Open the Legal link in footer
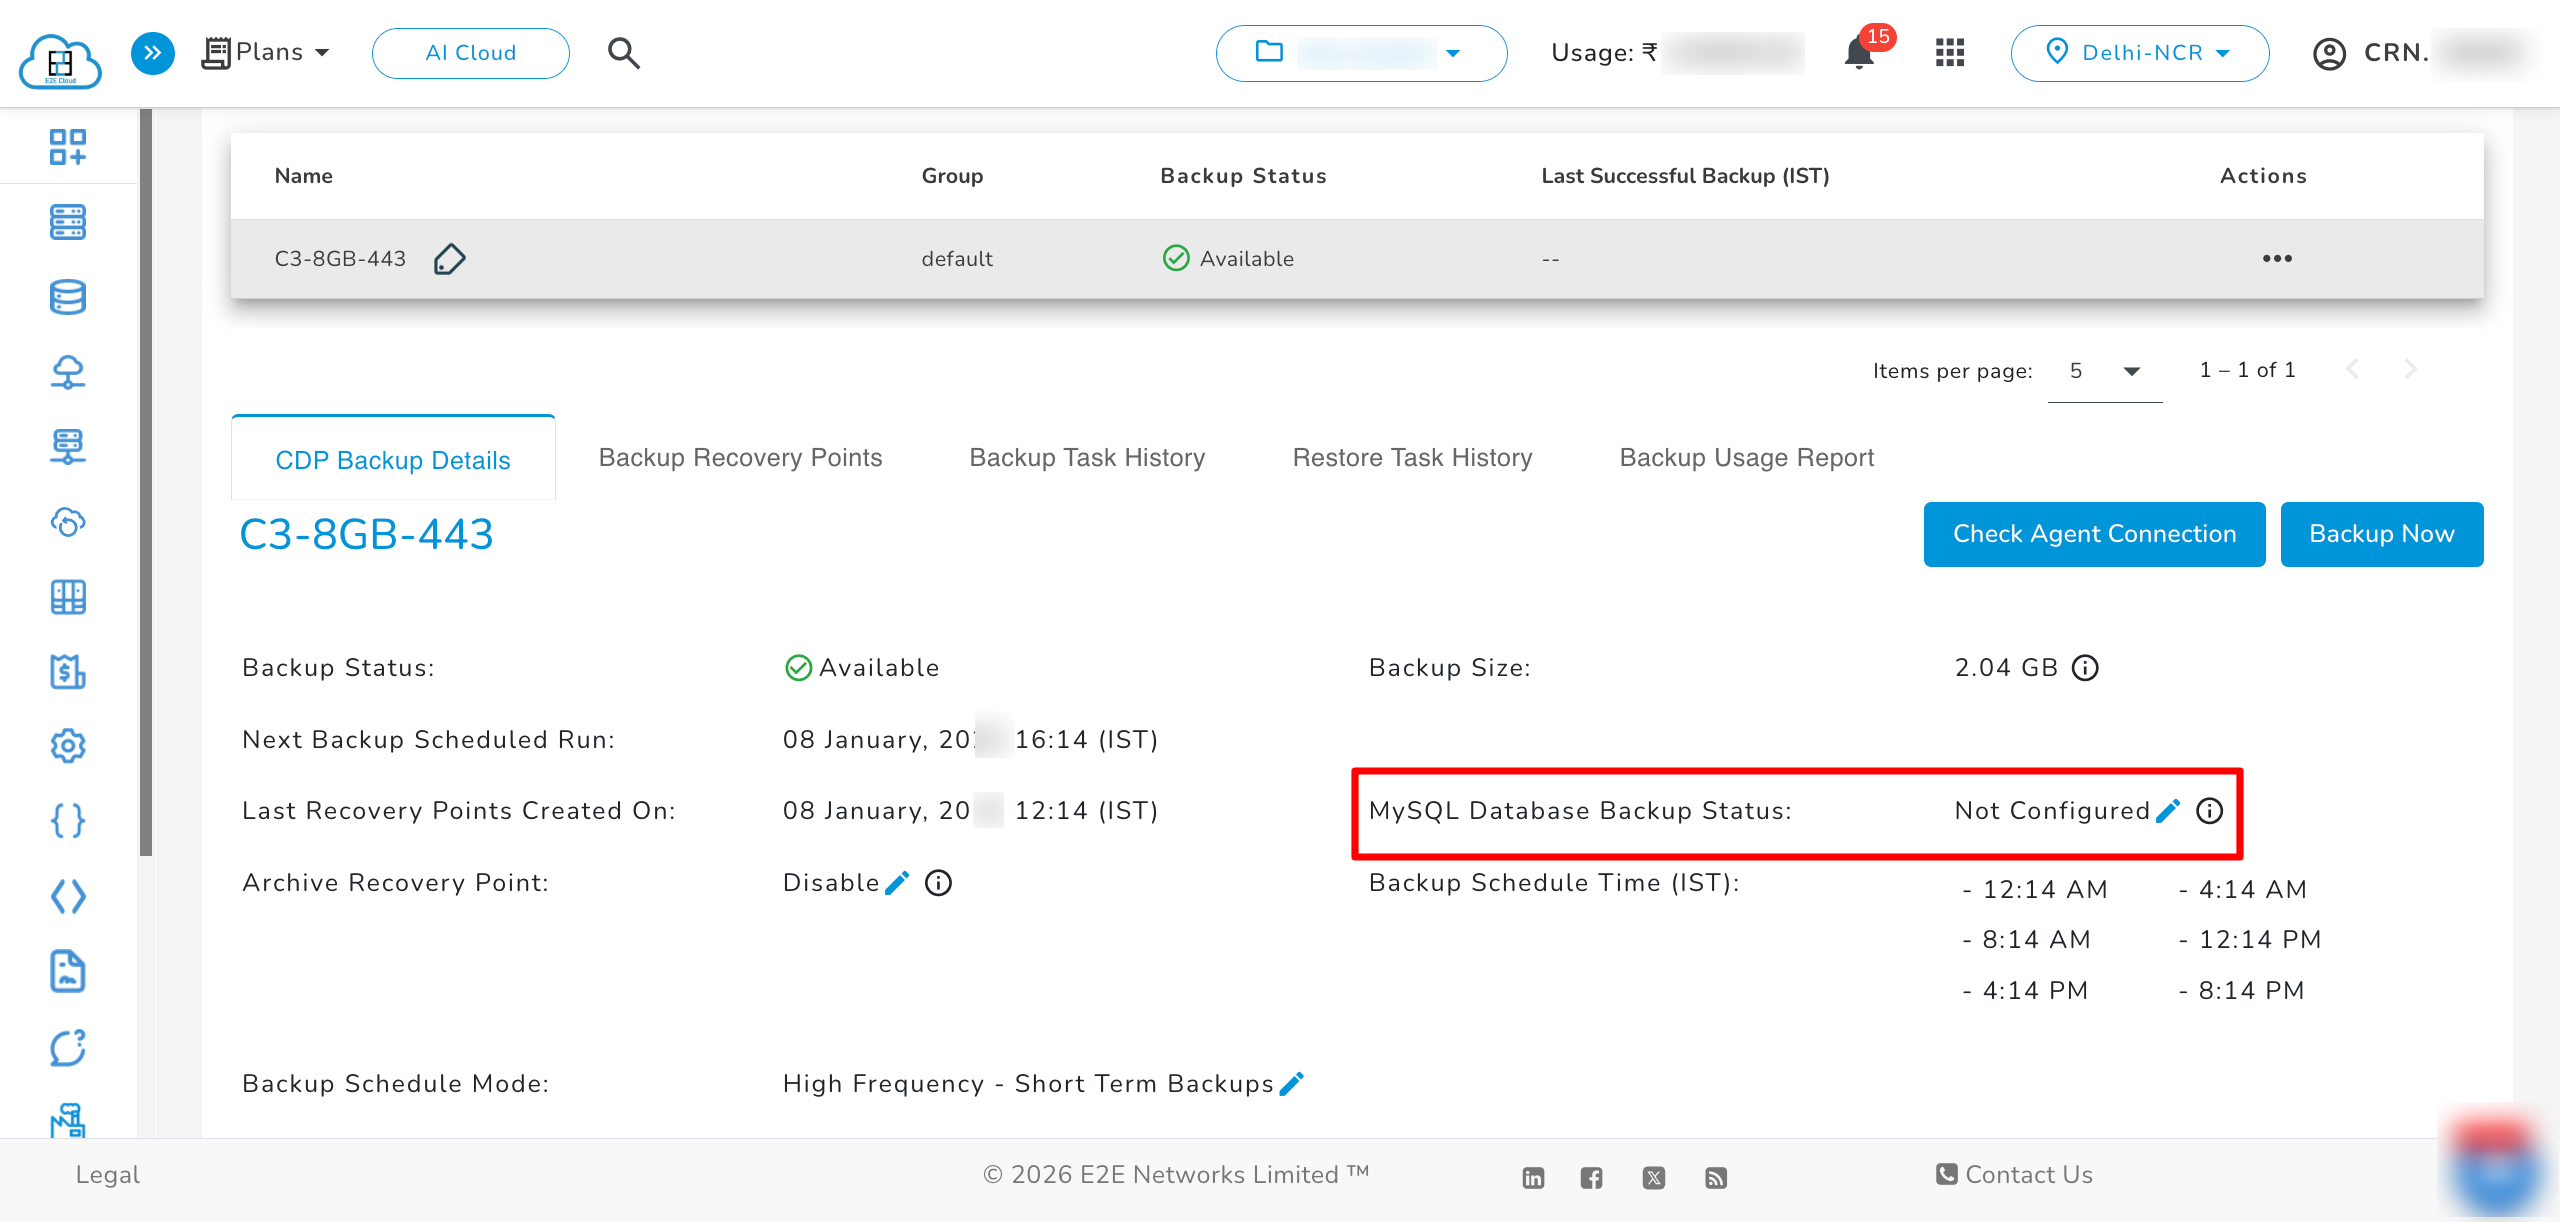 107,1175
